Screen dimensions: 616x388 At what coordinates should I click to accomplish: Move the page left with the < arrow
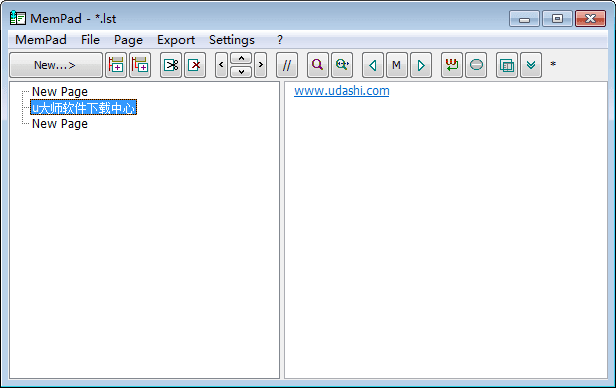point(221,65)
